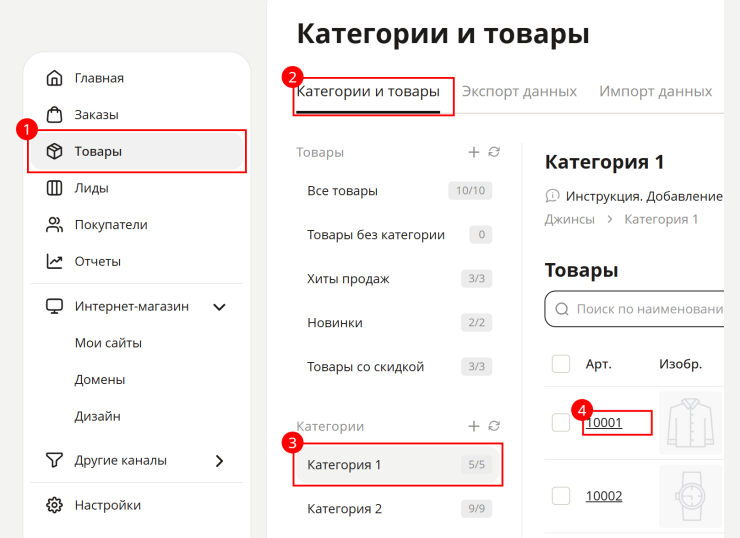The width and height of the screenshot is (740, 538).
Task: Select Все товары list row
Action: [397, 191]
